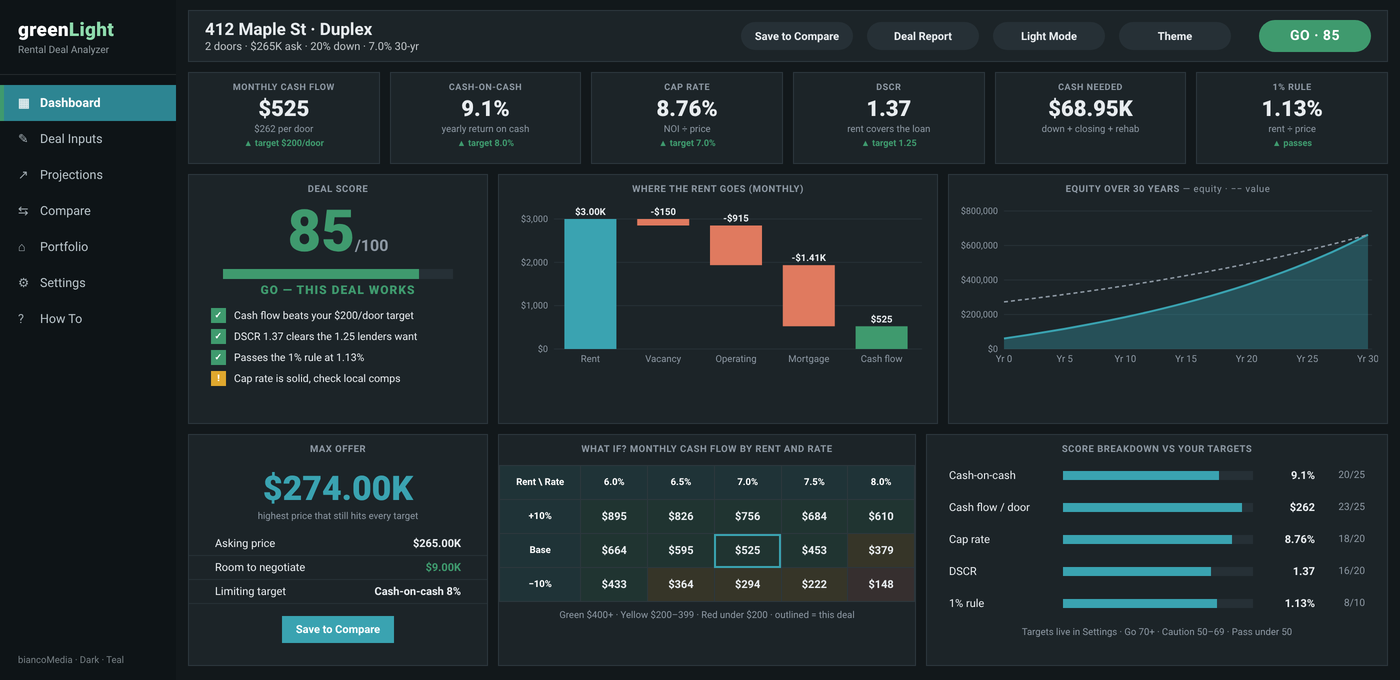Click the Compare arrows icon
This screenshot has width=1400, height=680.
point(23,211)
